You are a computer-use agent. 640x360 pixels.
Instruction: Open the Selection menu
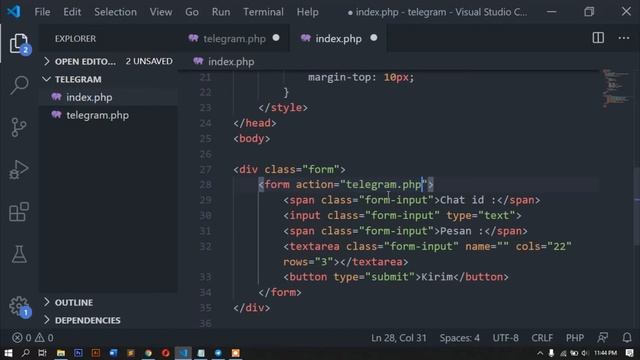(x=116, y=12)
